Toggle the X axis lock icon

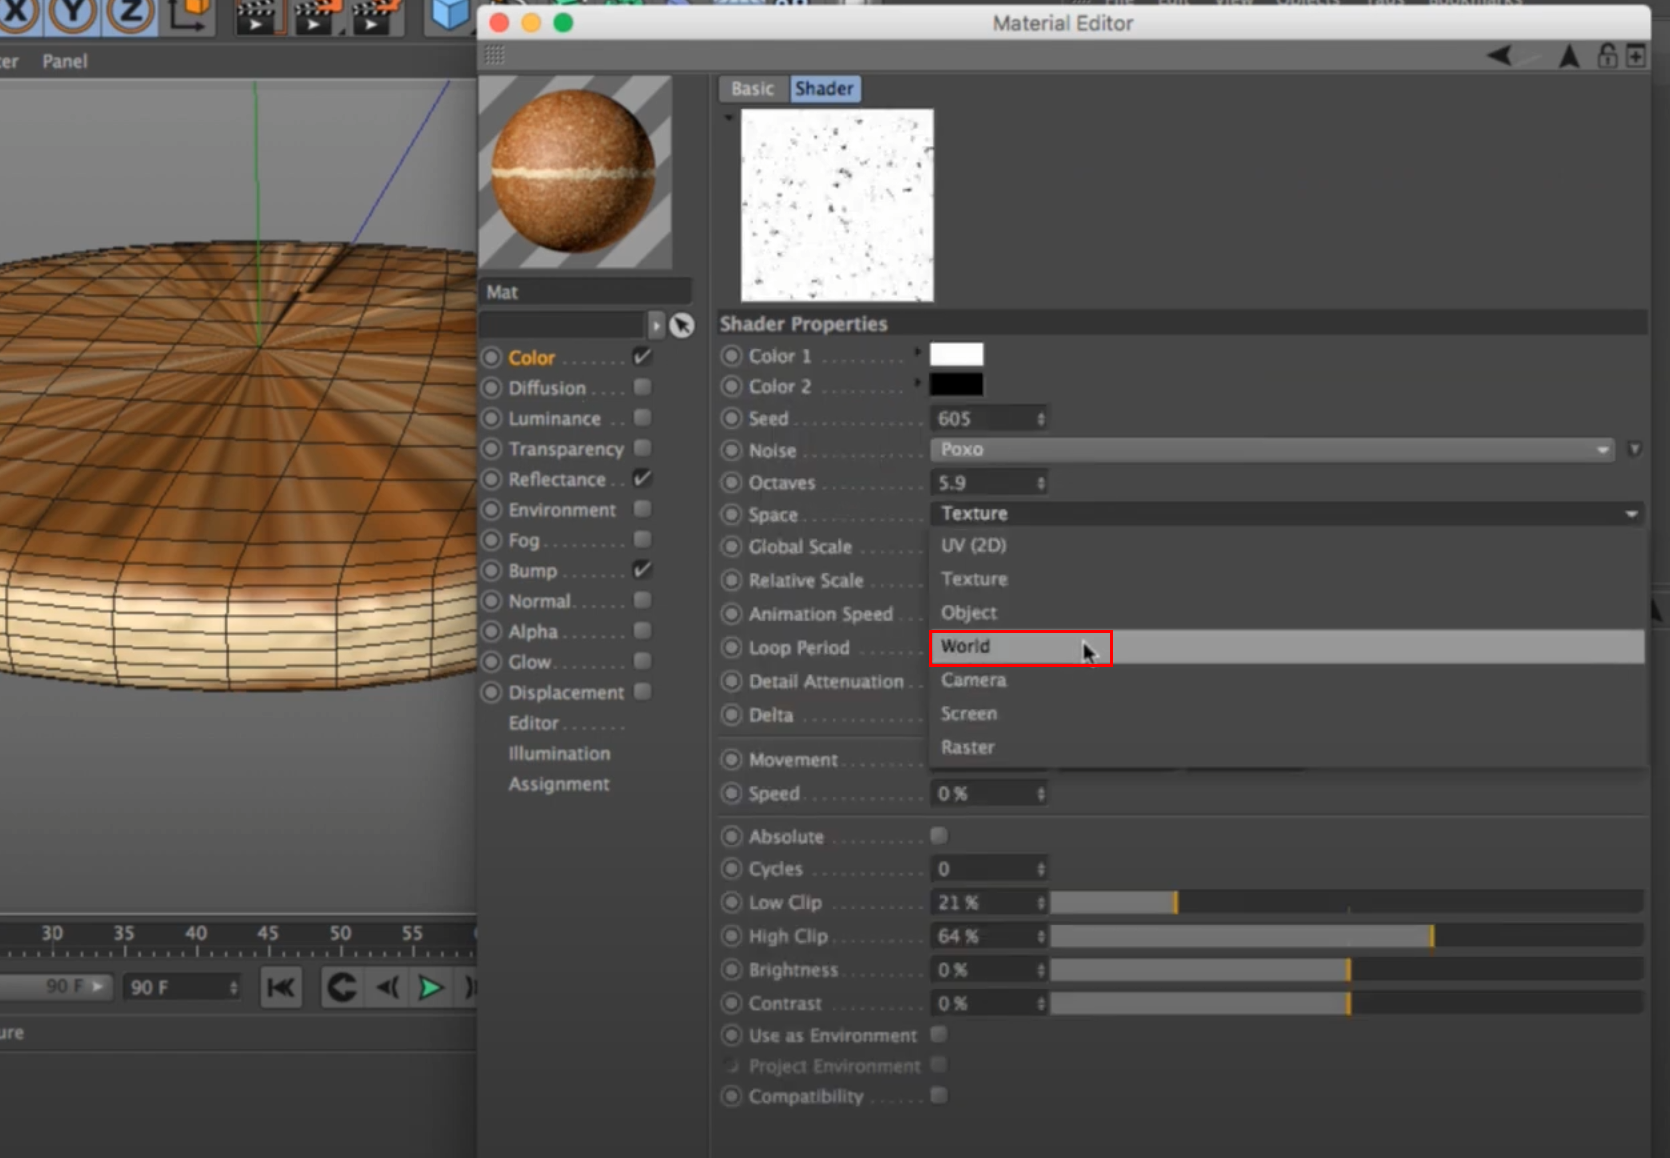point(17,14)
